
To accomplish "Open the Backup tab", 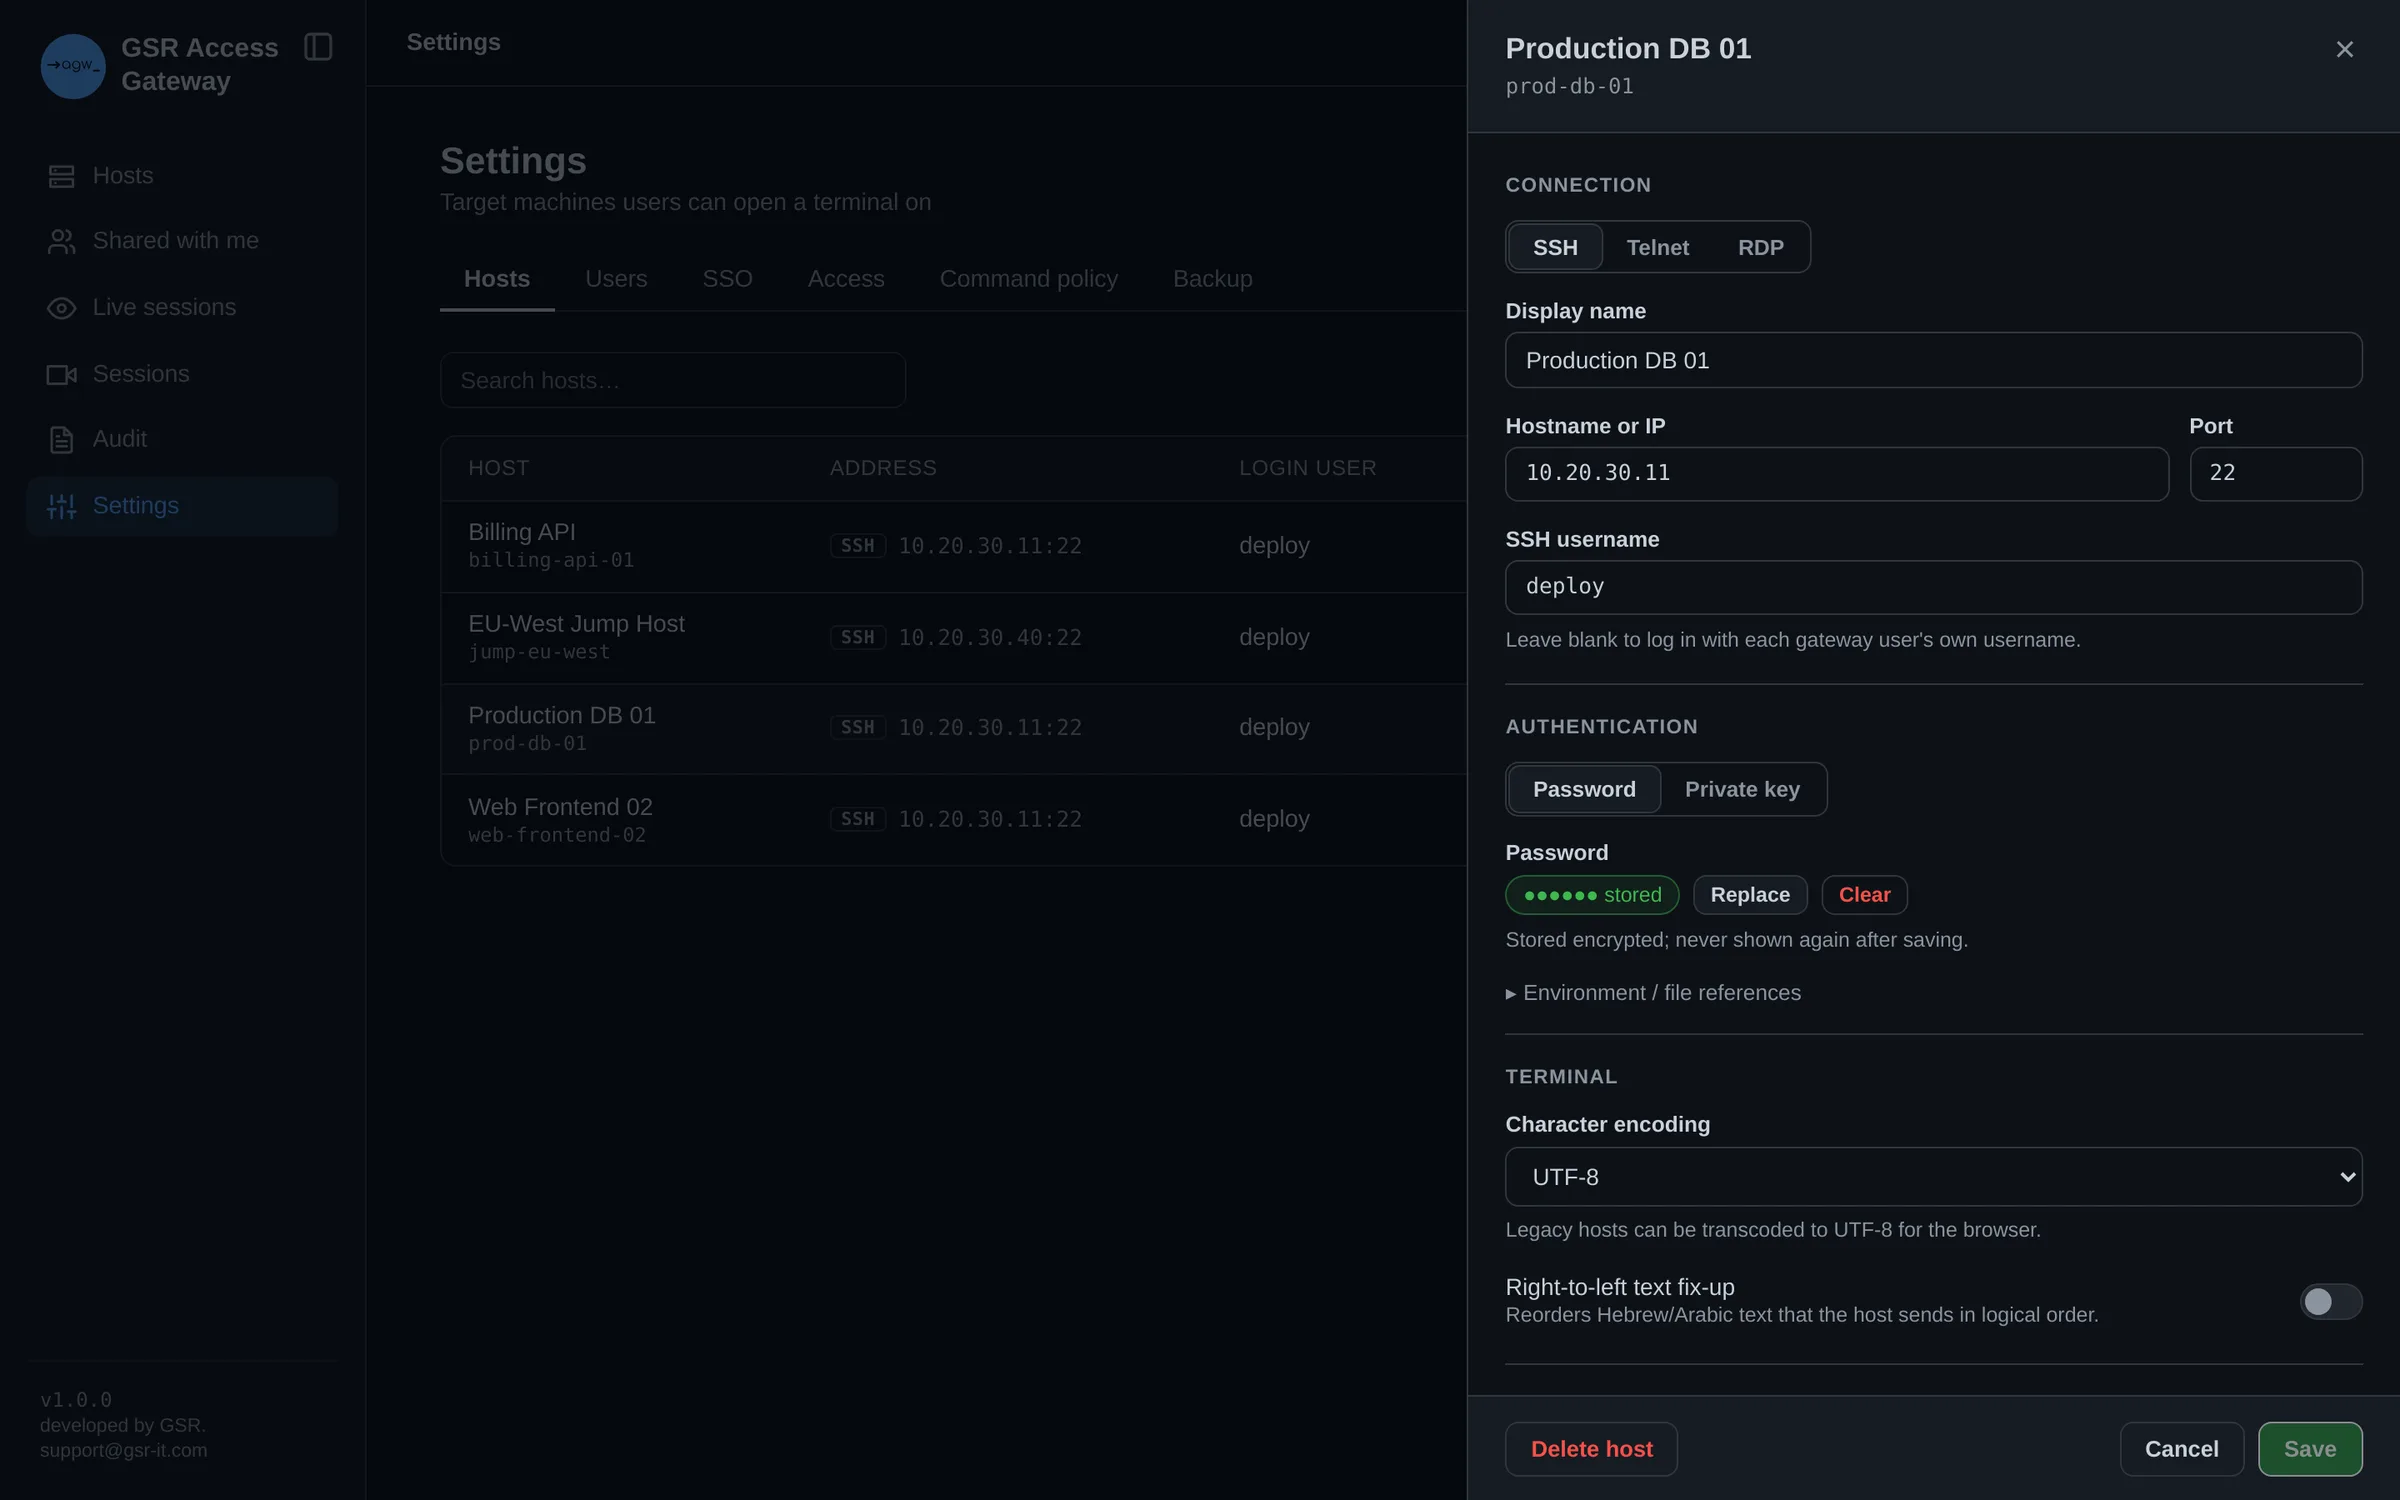I will 1212,279.
